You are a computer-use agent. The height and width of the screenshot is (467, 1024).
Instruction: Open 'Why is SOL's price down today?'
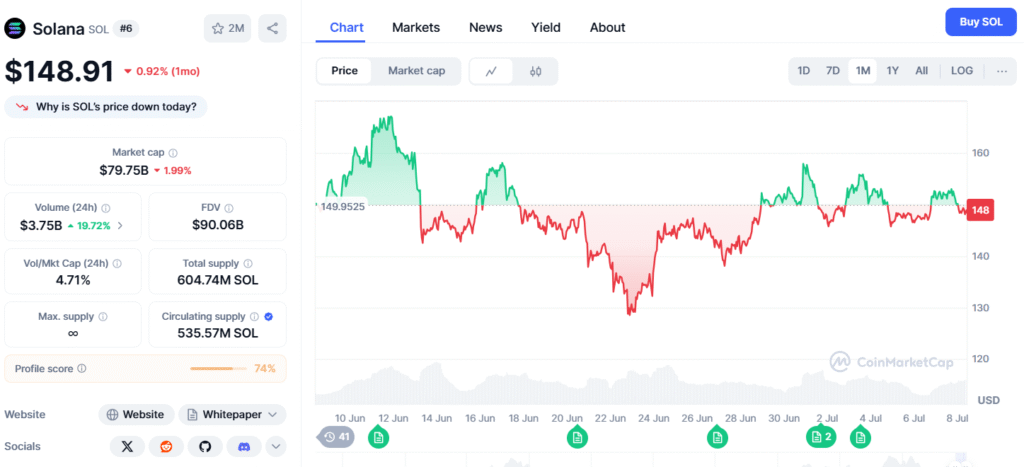click(105, 106)
